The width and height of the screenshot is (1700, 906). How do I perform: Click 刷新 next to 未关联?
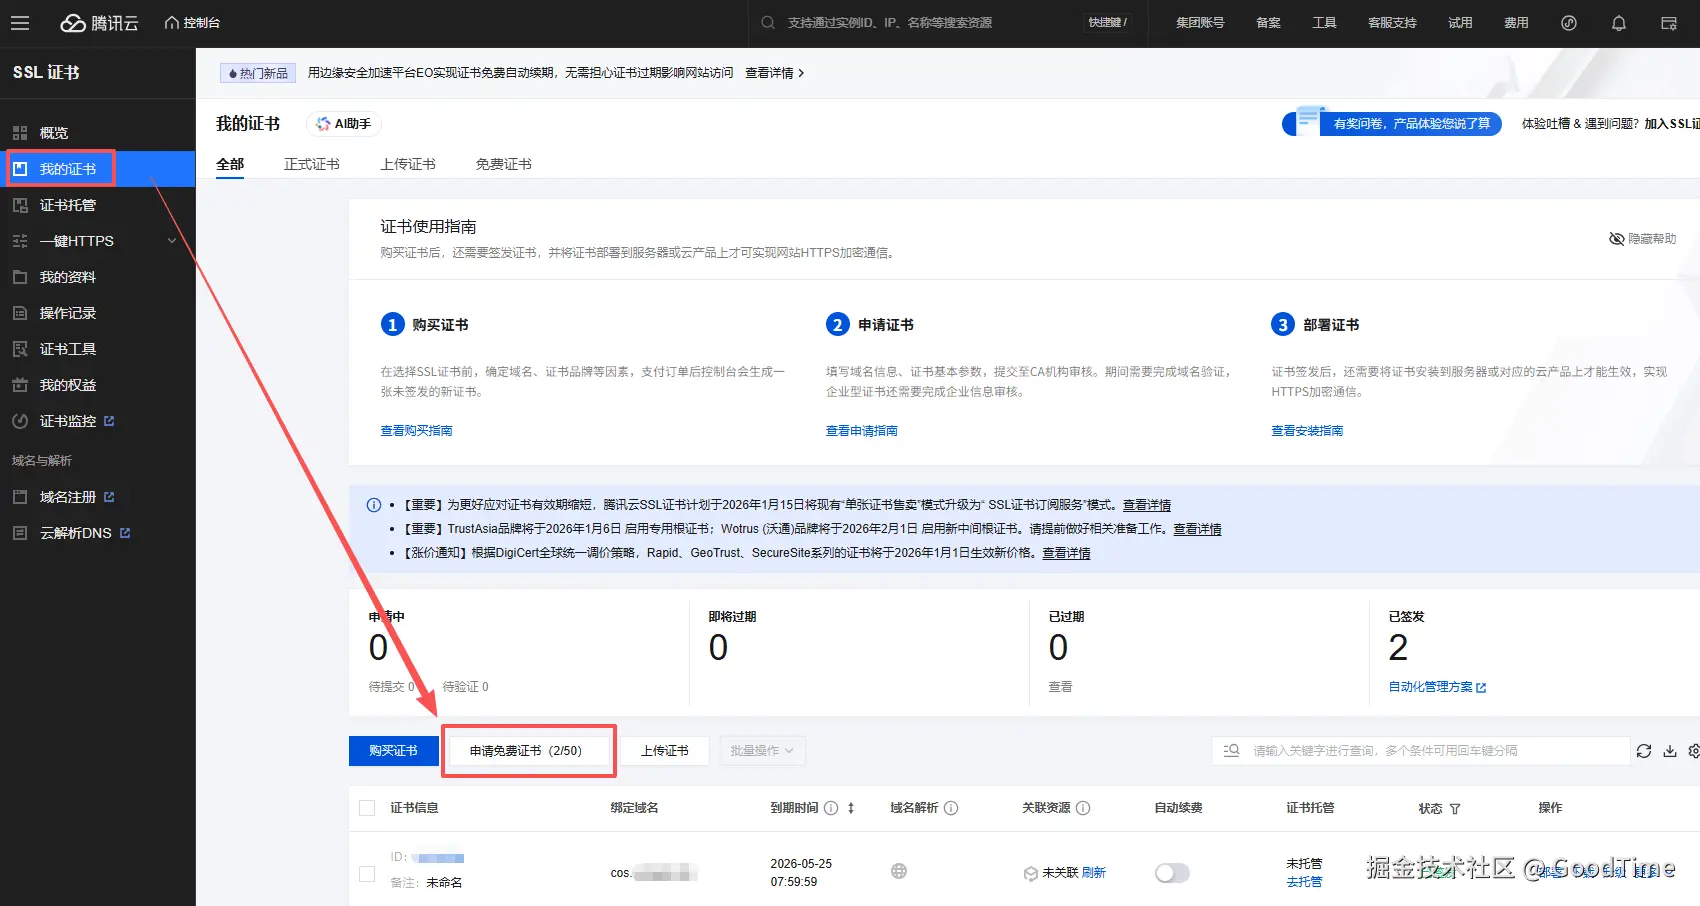tap(1094, 873)
